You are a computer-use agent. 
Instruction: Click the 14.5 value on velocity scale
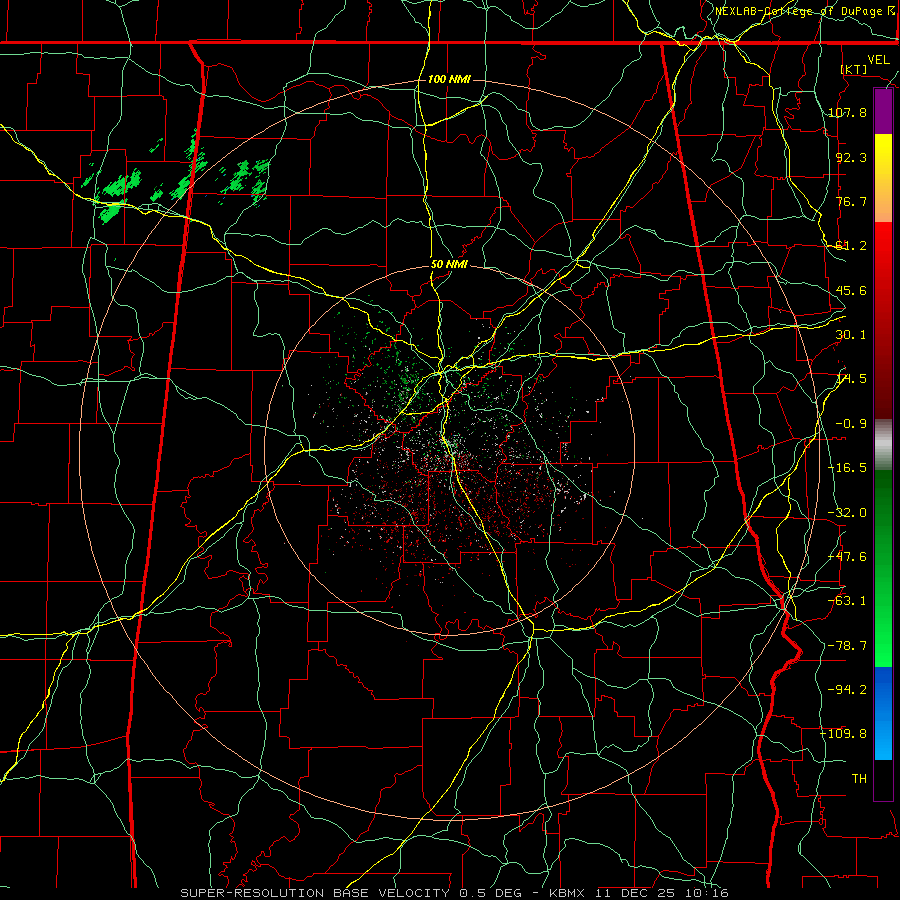coord(851,379)
